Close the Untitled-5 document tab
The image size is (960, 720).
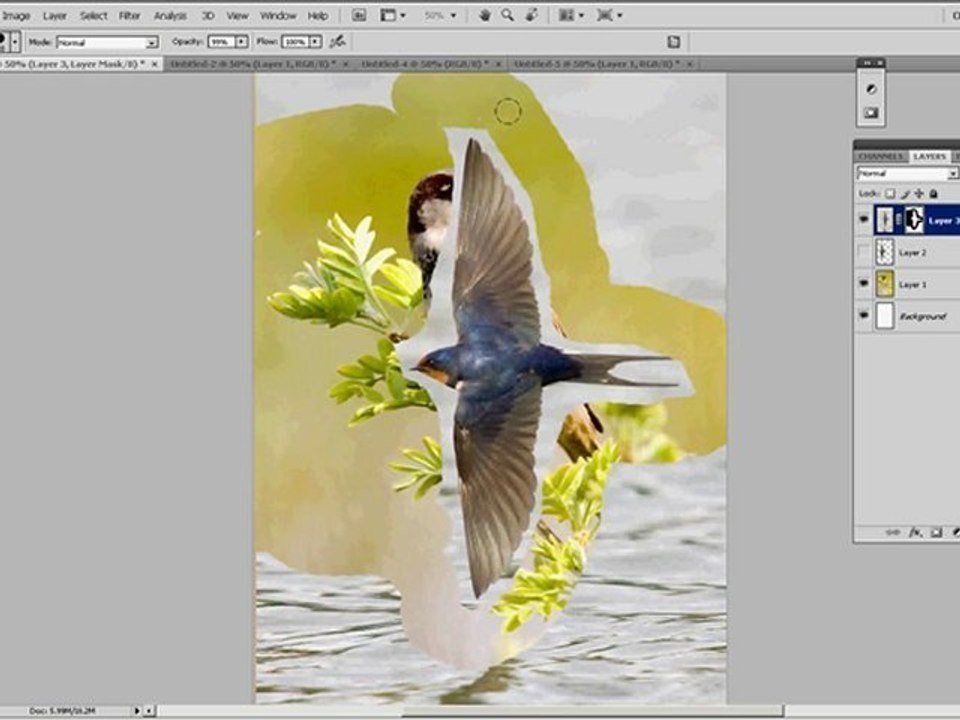[689, 64]
